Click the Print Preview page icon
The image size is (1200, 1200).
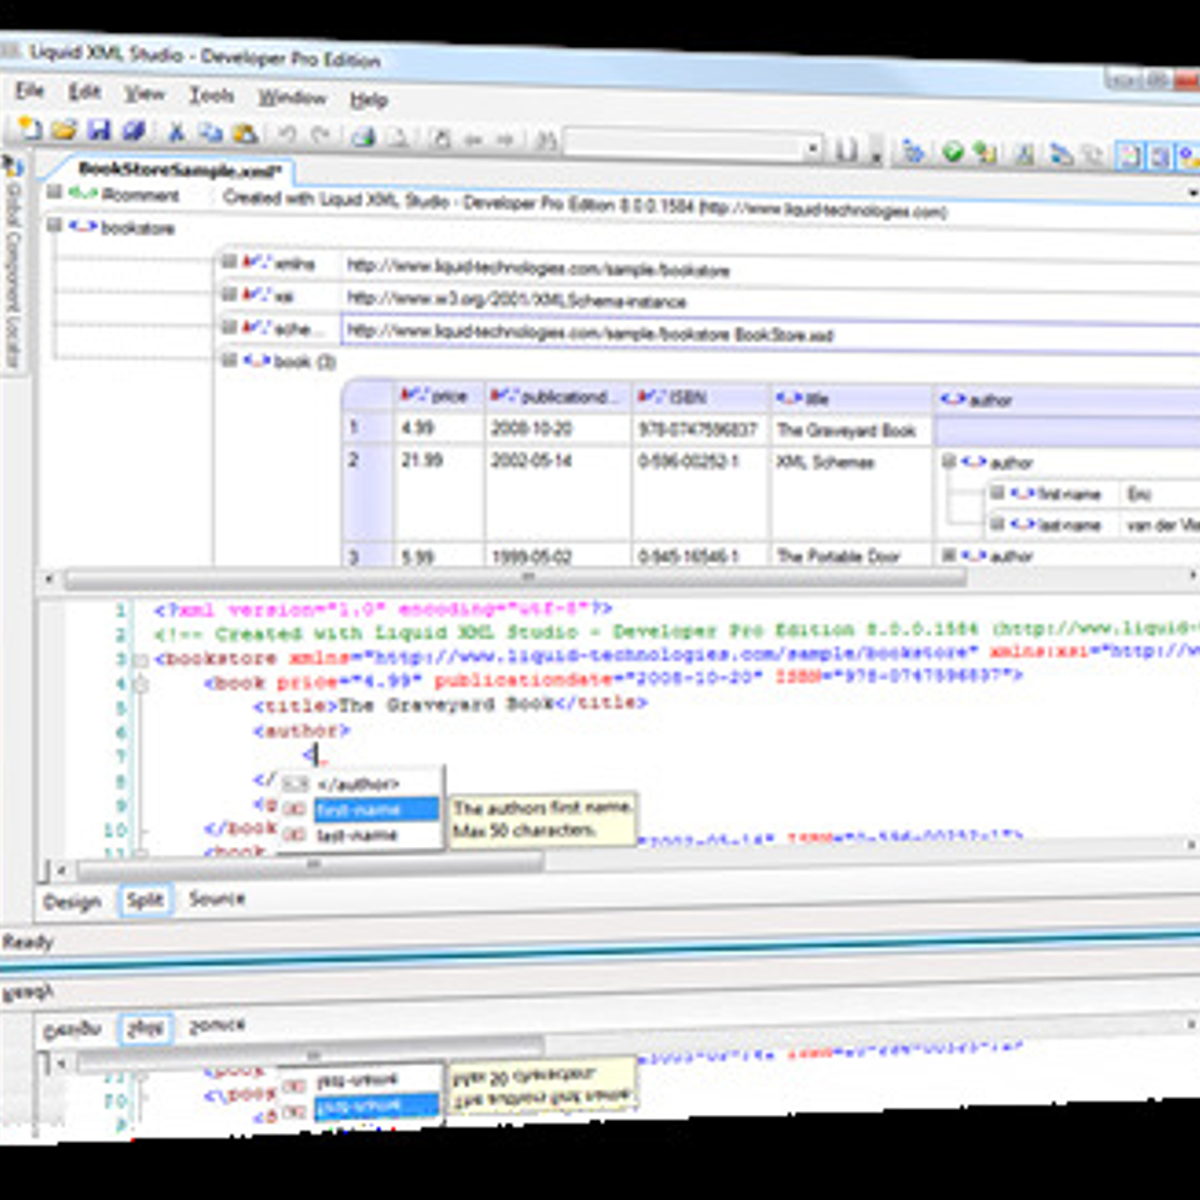[396, 137]
